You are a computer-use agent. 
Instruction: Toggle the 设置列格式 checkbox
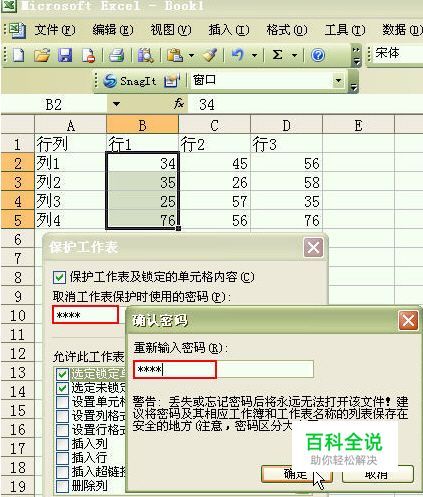[x=62, y=416]
